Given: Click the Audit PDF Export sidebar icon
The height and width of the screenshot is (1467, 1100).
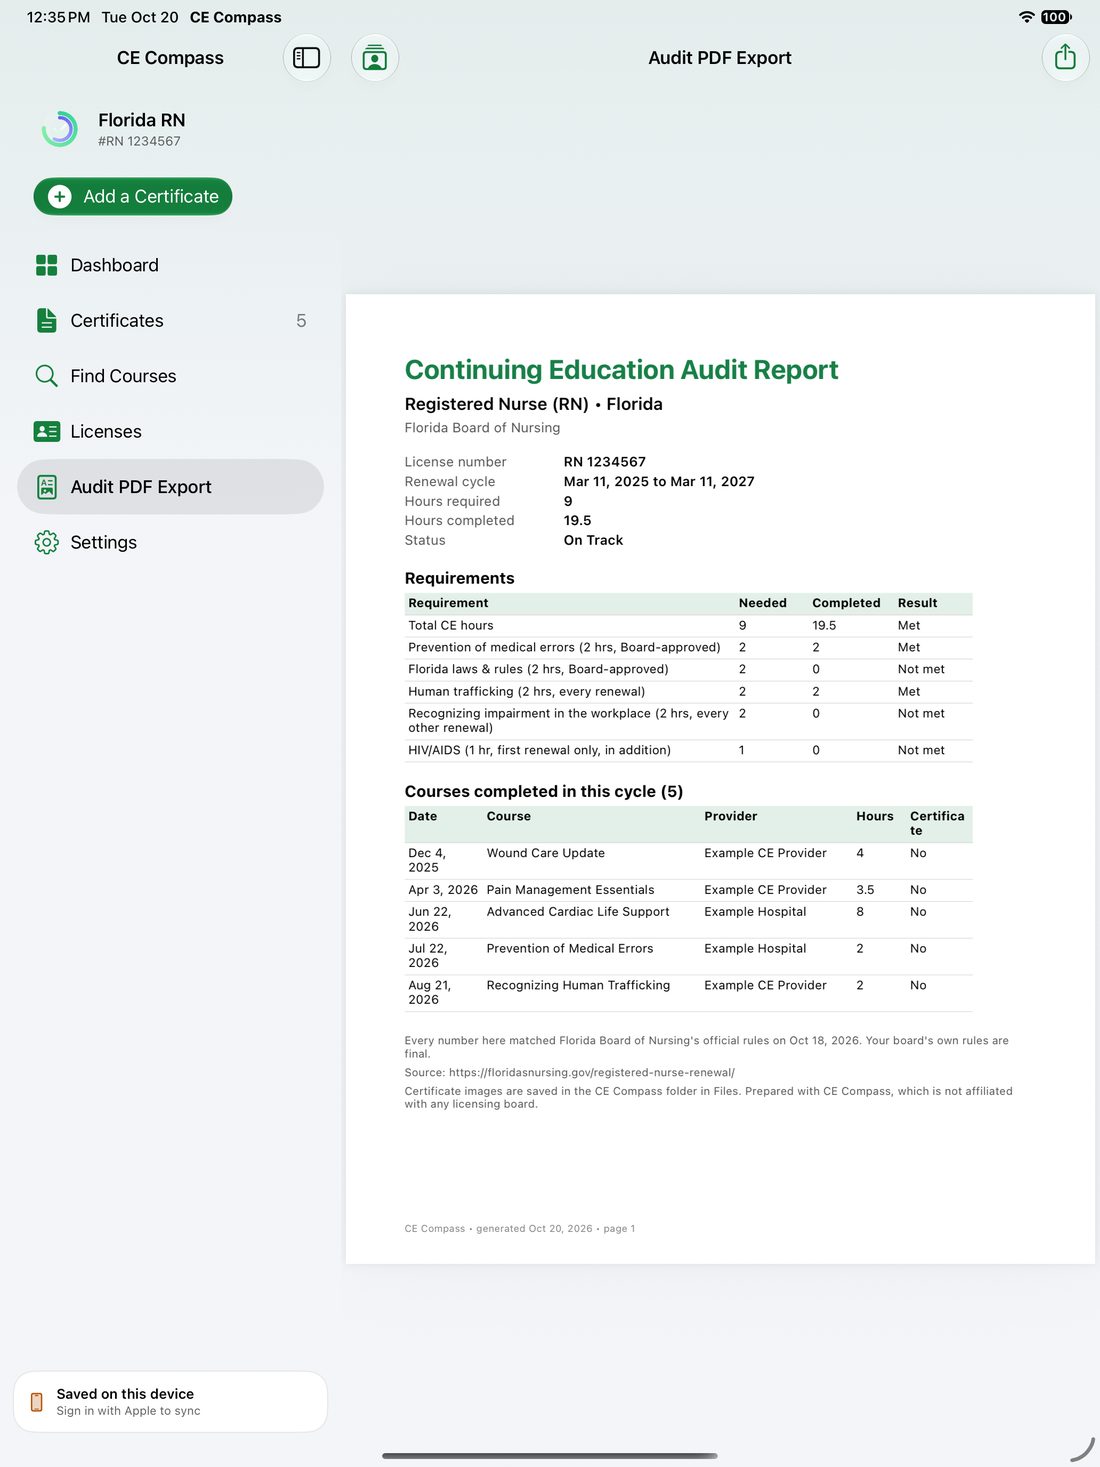Looking at the screenshot, I should click(x=46, y=487).
